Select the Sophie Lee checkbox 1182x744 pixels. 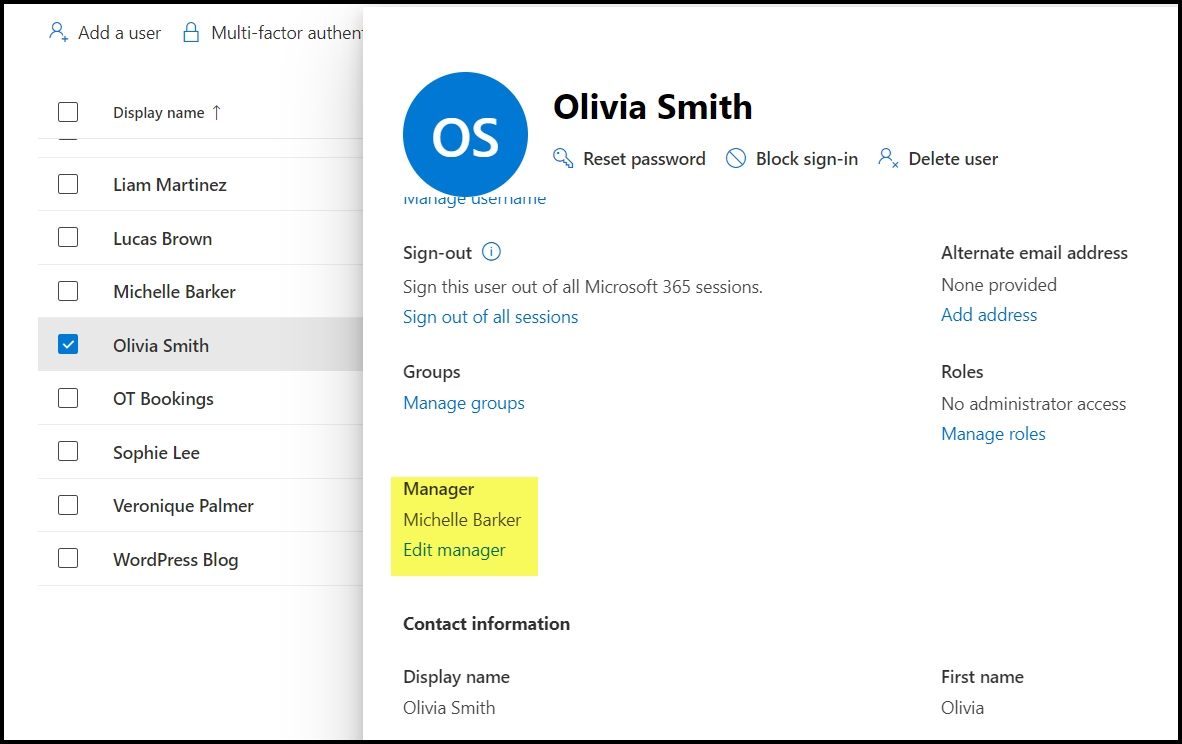click(x=68, y=452)
